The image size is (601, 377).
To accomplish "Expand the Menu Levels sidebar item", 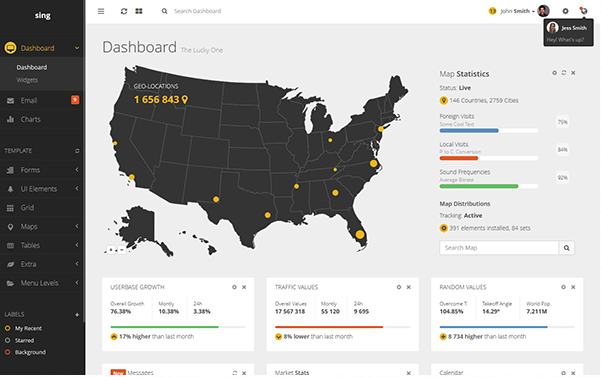I will 42,283.
